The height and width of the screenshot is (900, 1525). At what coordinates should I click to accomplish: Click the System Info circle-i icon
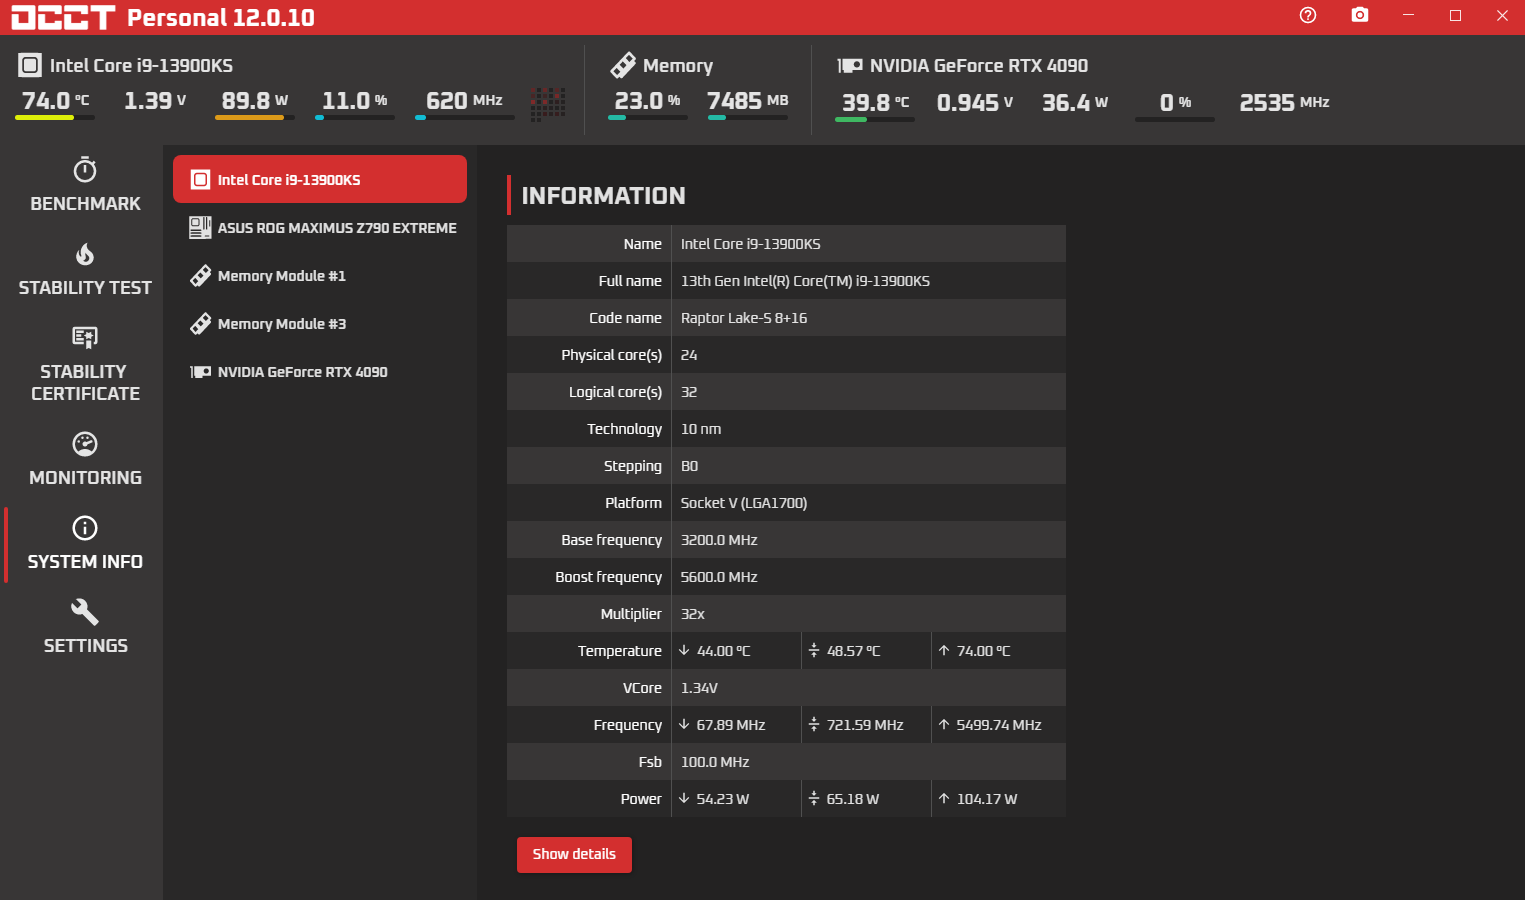[85, 527]
